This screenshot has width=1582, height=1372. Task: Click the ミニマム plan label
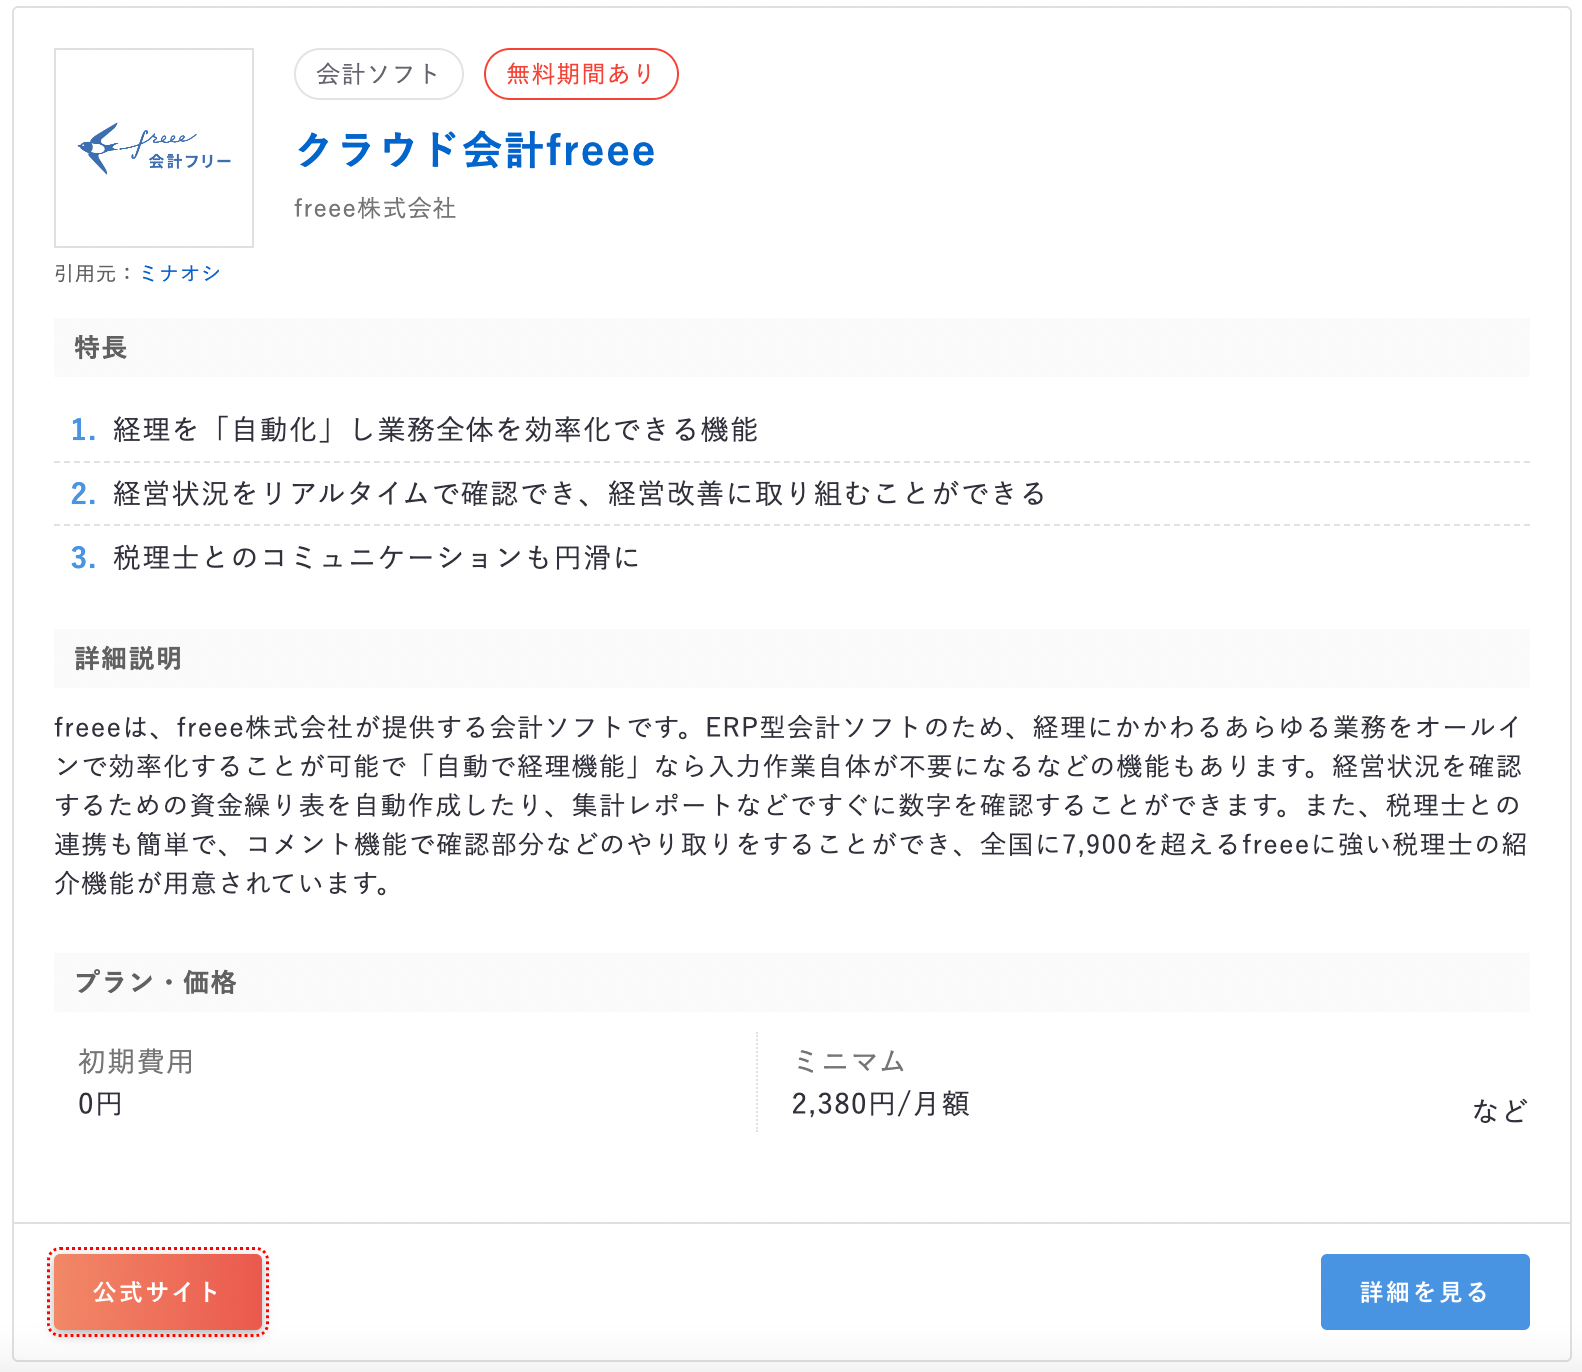pos(848,1061)
